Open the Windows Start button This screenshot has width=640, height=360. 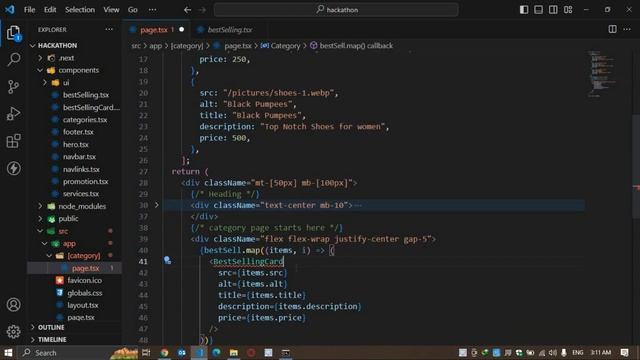point(8,353)
